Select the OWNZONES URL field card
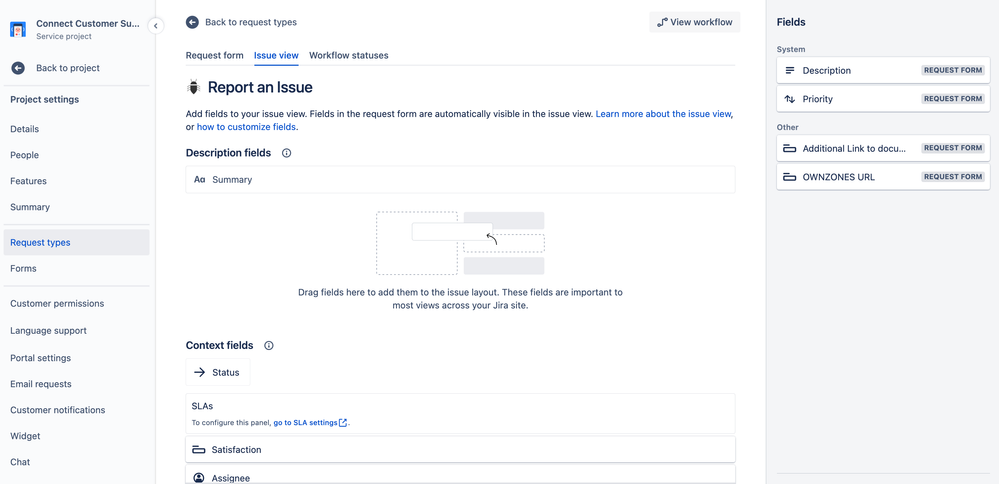Screen dimensions: 999x484 pyautogui.click(x=883, y=176)
